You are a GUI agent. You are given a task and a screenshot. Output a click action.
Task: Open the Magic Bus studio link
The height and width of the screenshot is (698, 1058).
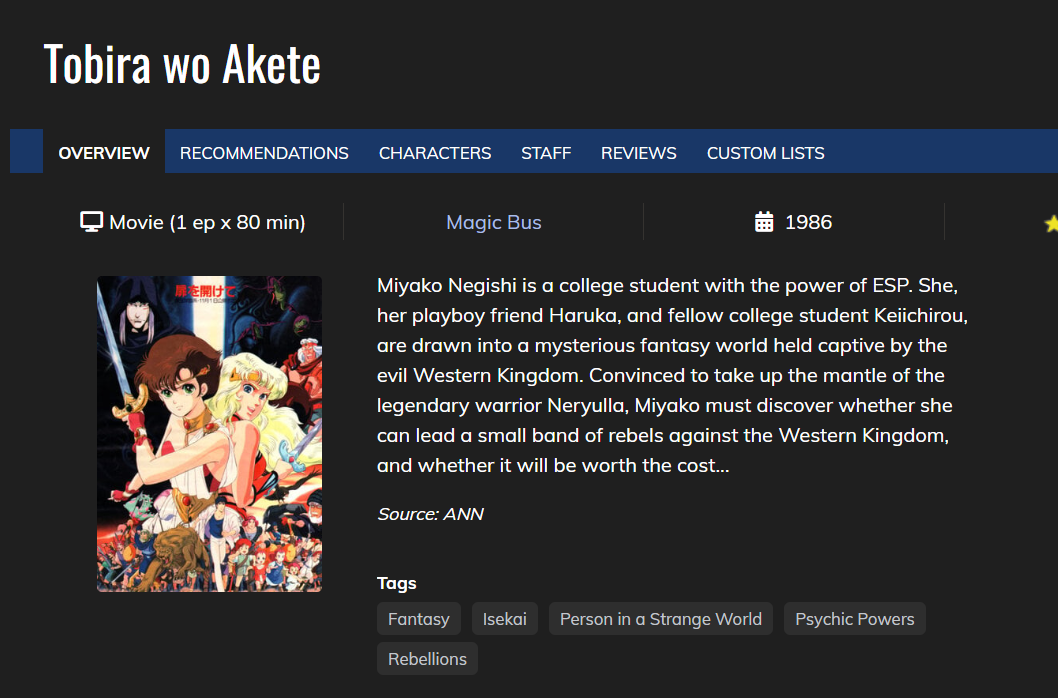494,222
